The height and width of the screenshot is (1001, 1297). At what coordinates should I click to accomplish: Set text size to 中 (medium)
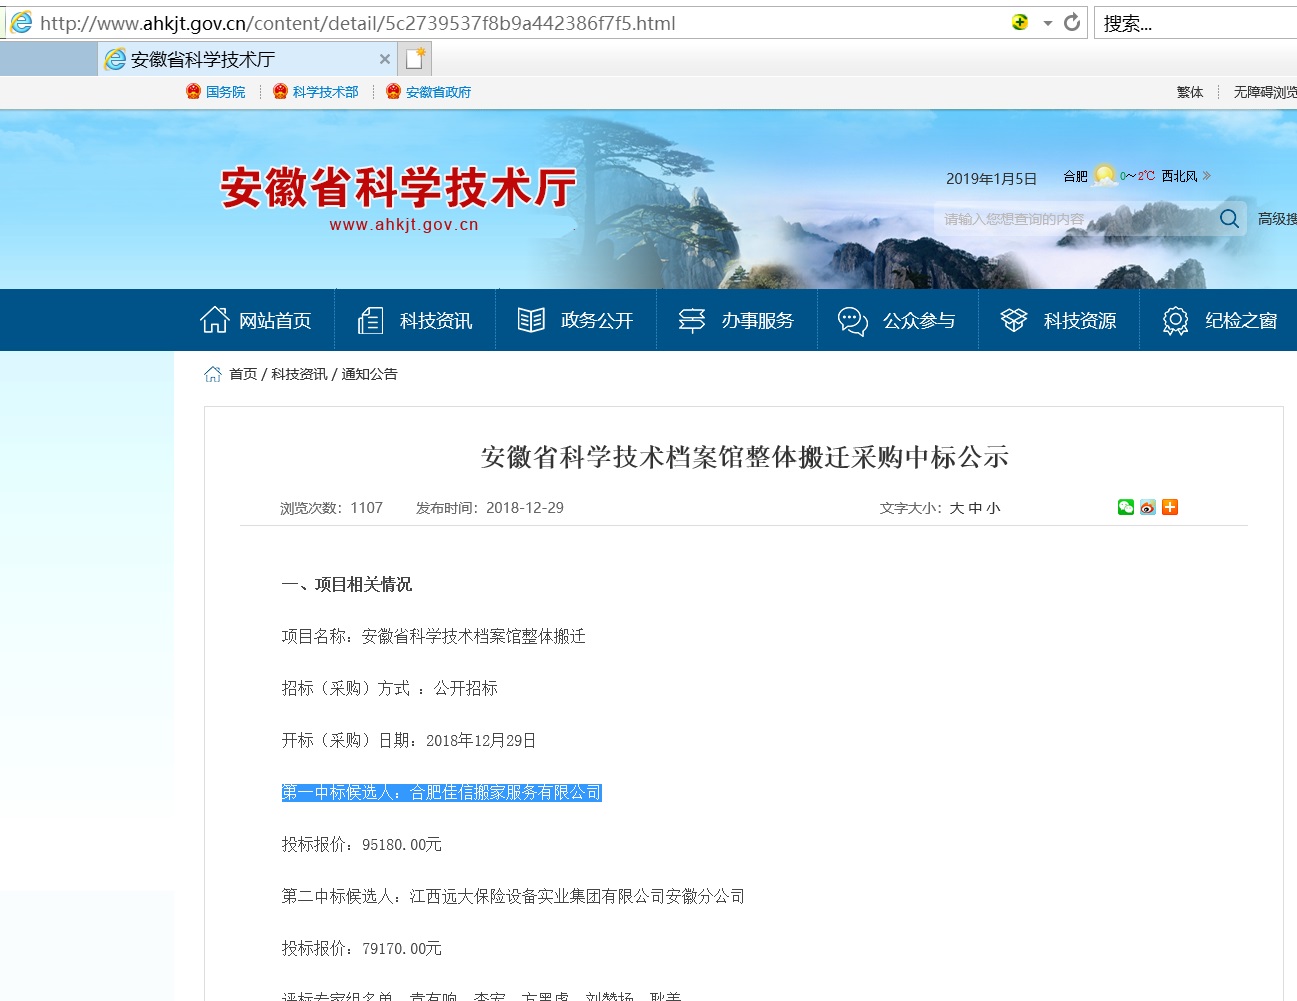click(975, 508)
